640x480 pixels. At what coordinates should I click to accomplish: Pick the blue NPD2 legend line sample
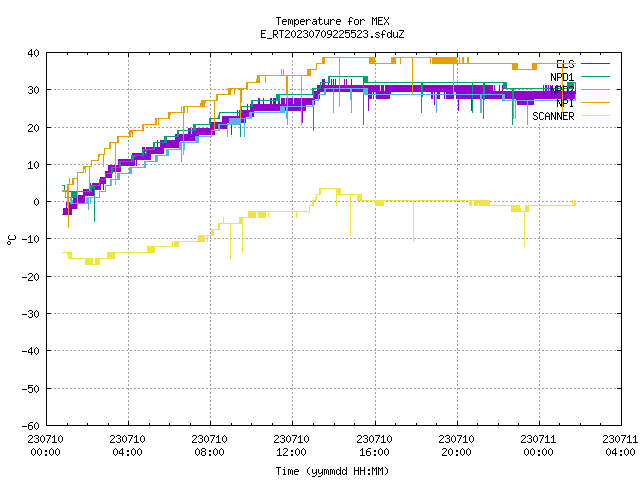tap(595, 89)
